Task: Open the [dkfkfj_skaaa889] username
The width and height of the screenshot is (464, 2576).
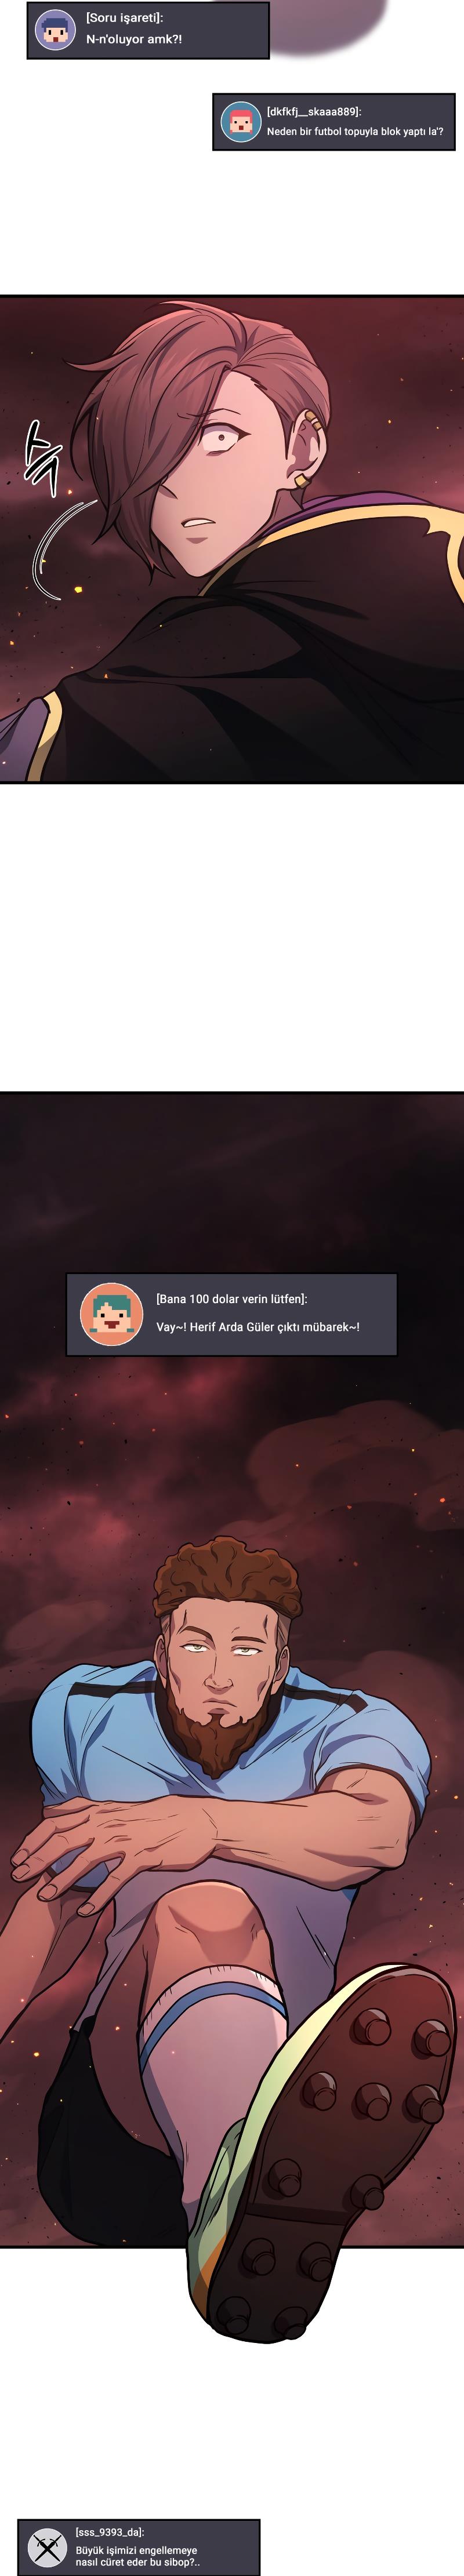Action: (314, 112)
